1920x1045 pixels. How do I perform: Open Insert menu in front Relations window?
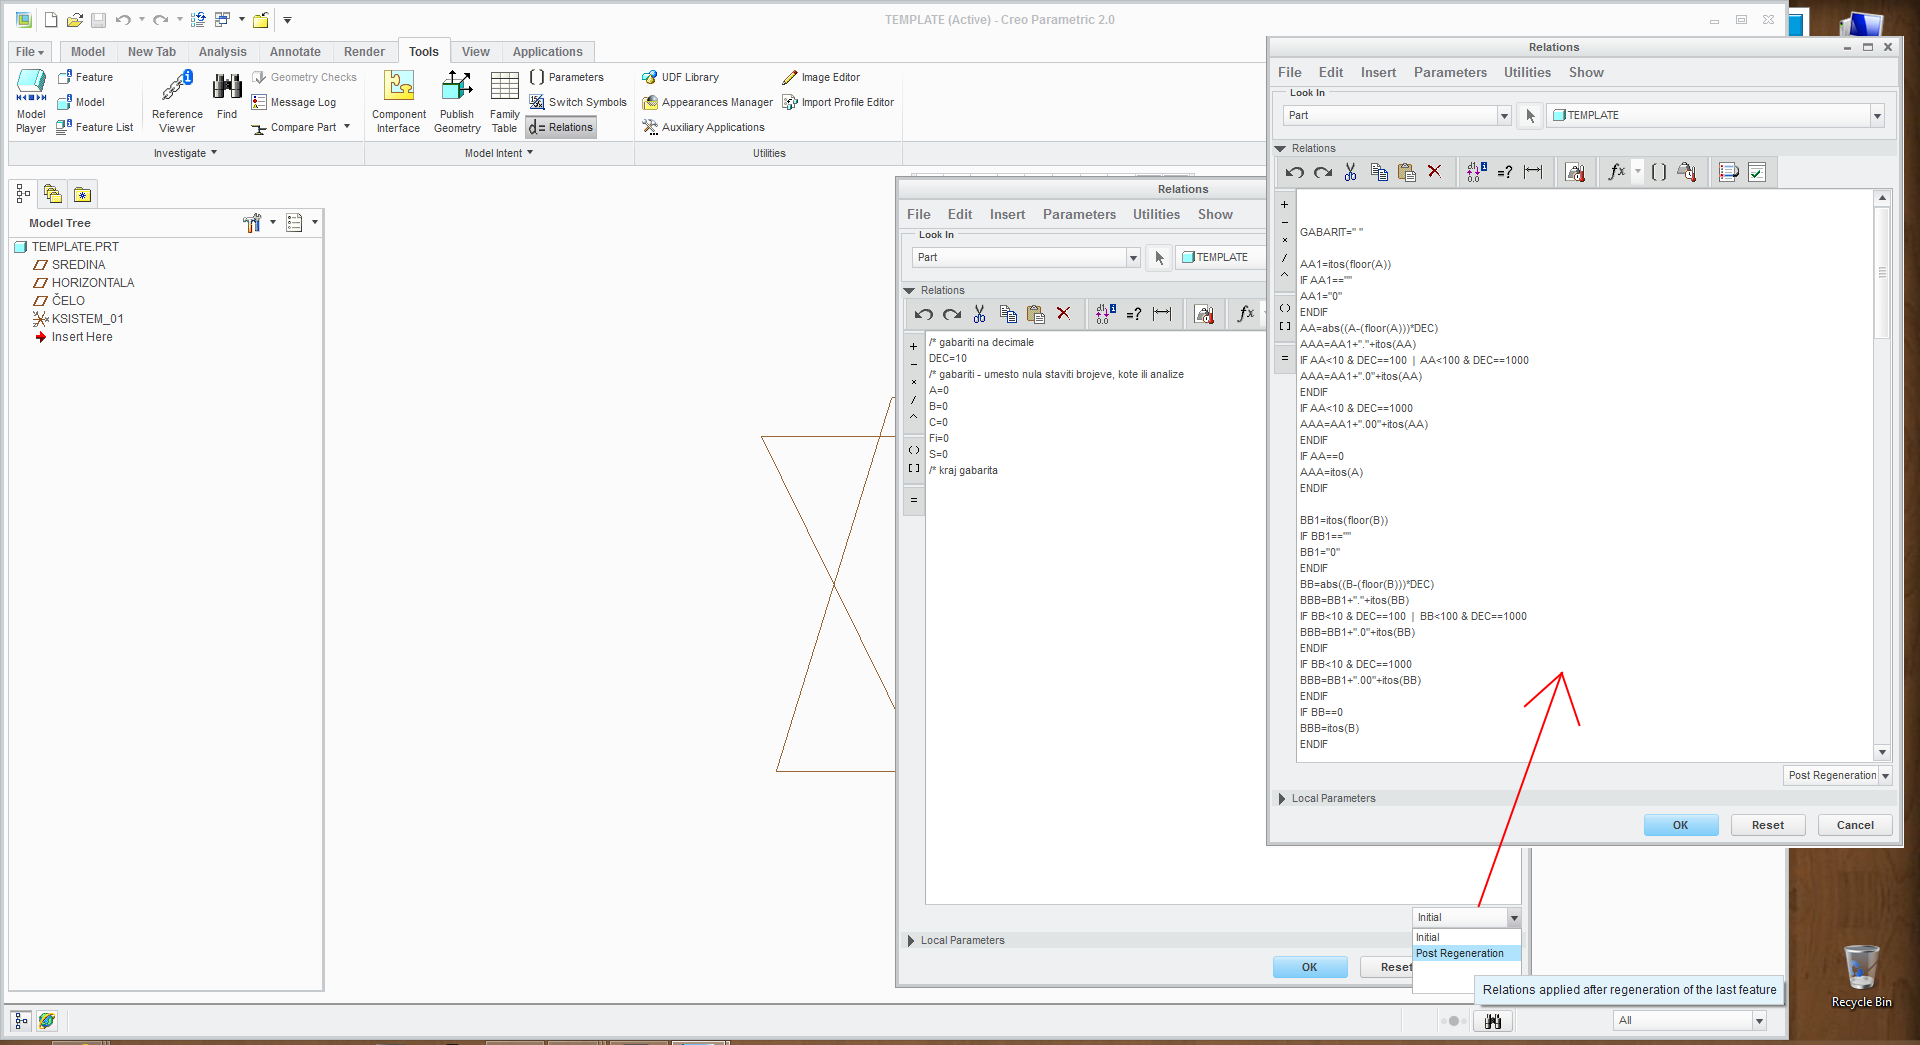click(1378, 72)
